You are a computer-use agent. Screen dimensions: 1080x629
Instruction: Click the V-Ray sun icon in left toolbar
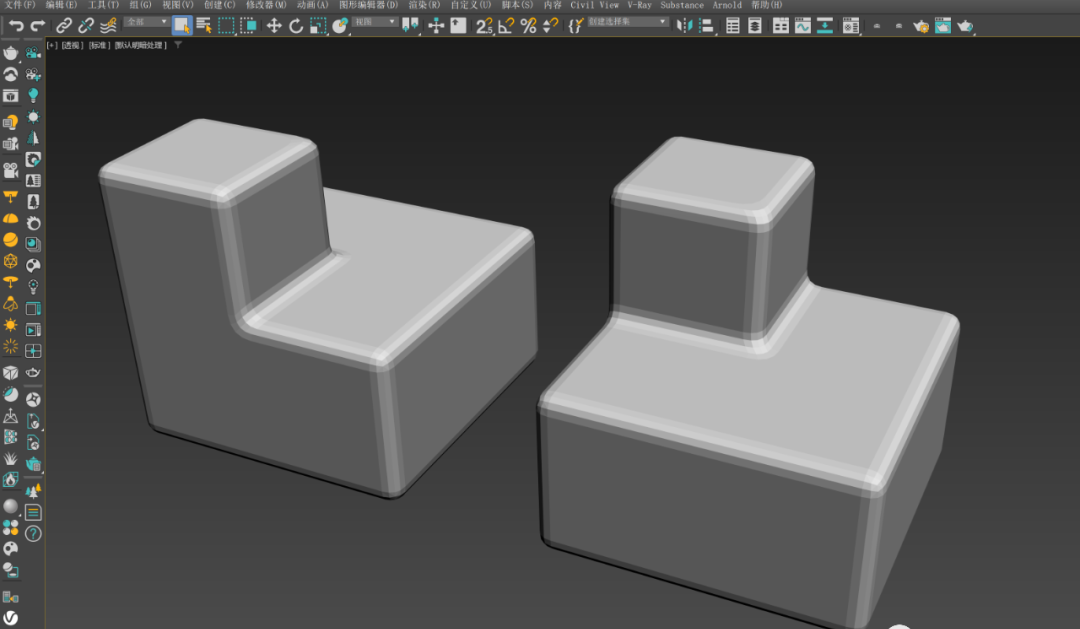[10, 324]
